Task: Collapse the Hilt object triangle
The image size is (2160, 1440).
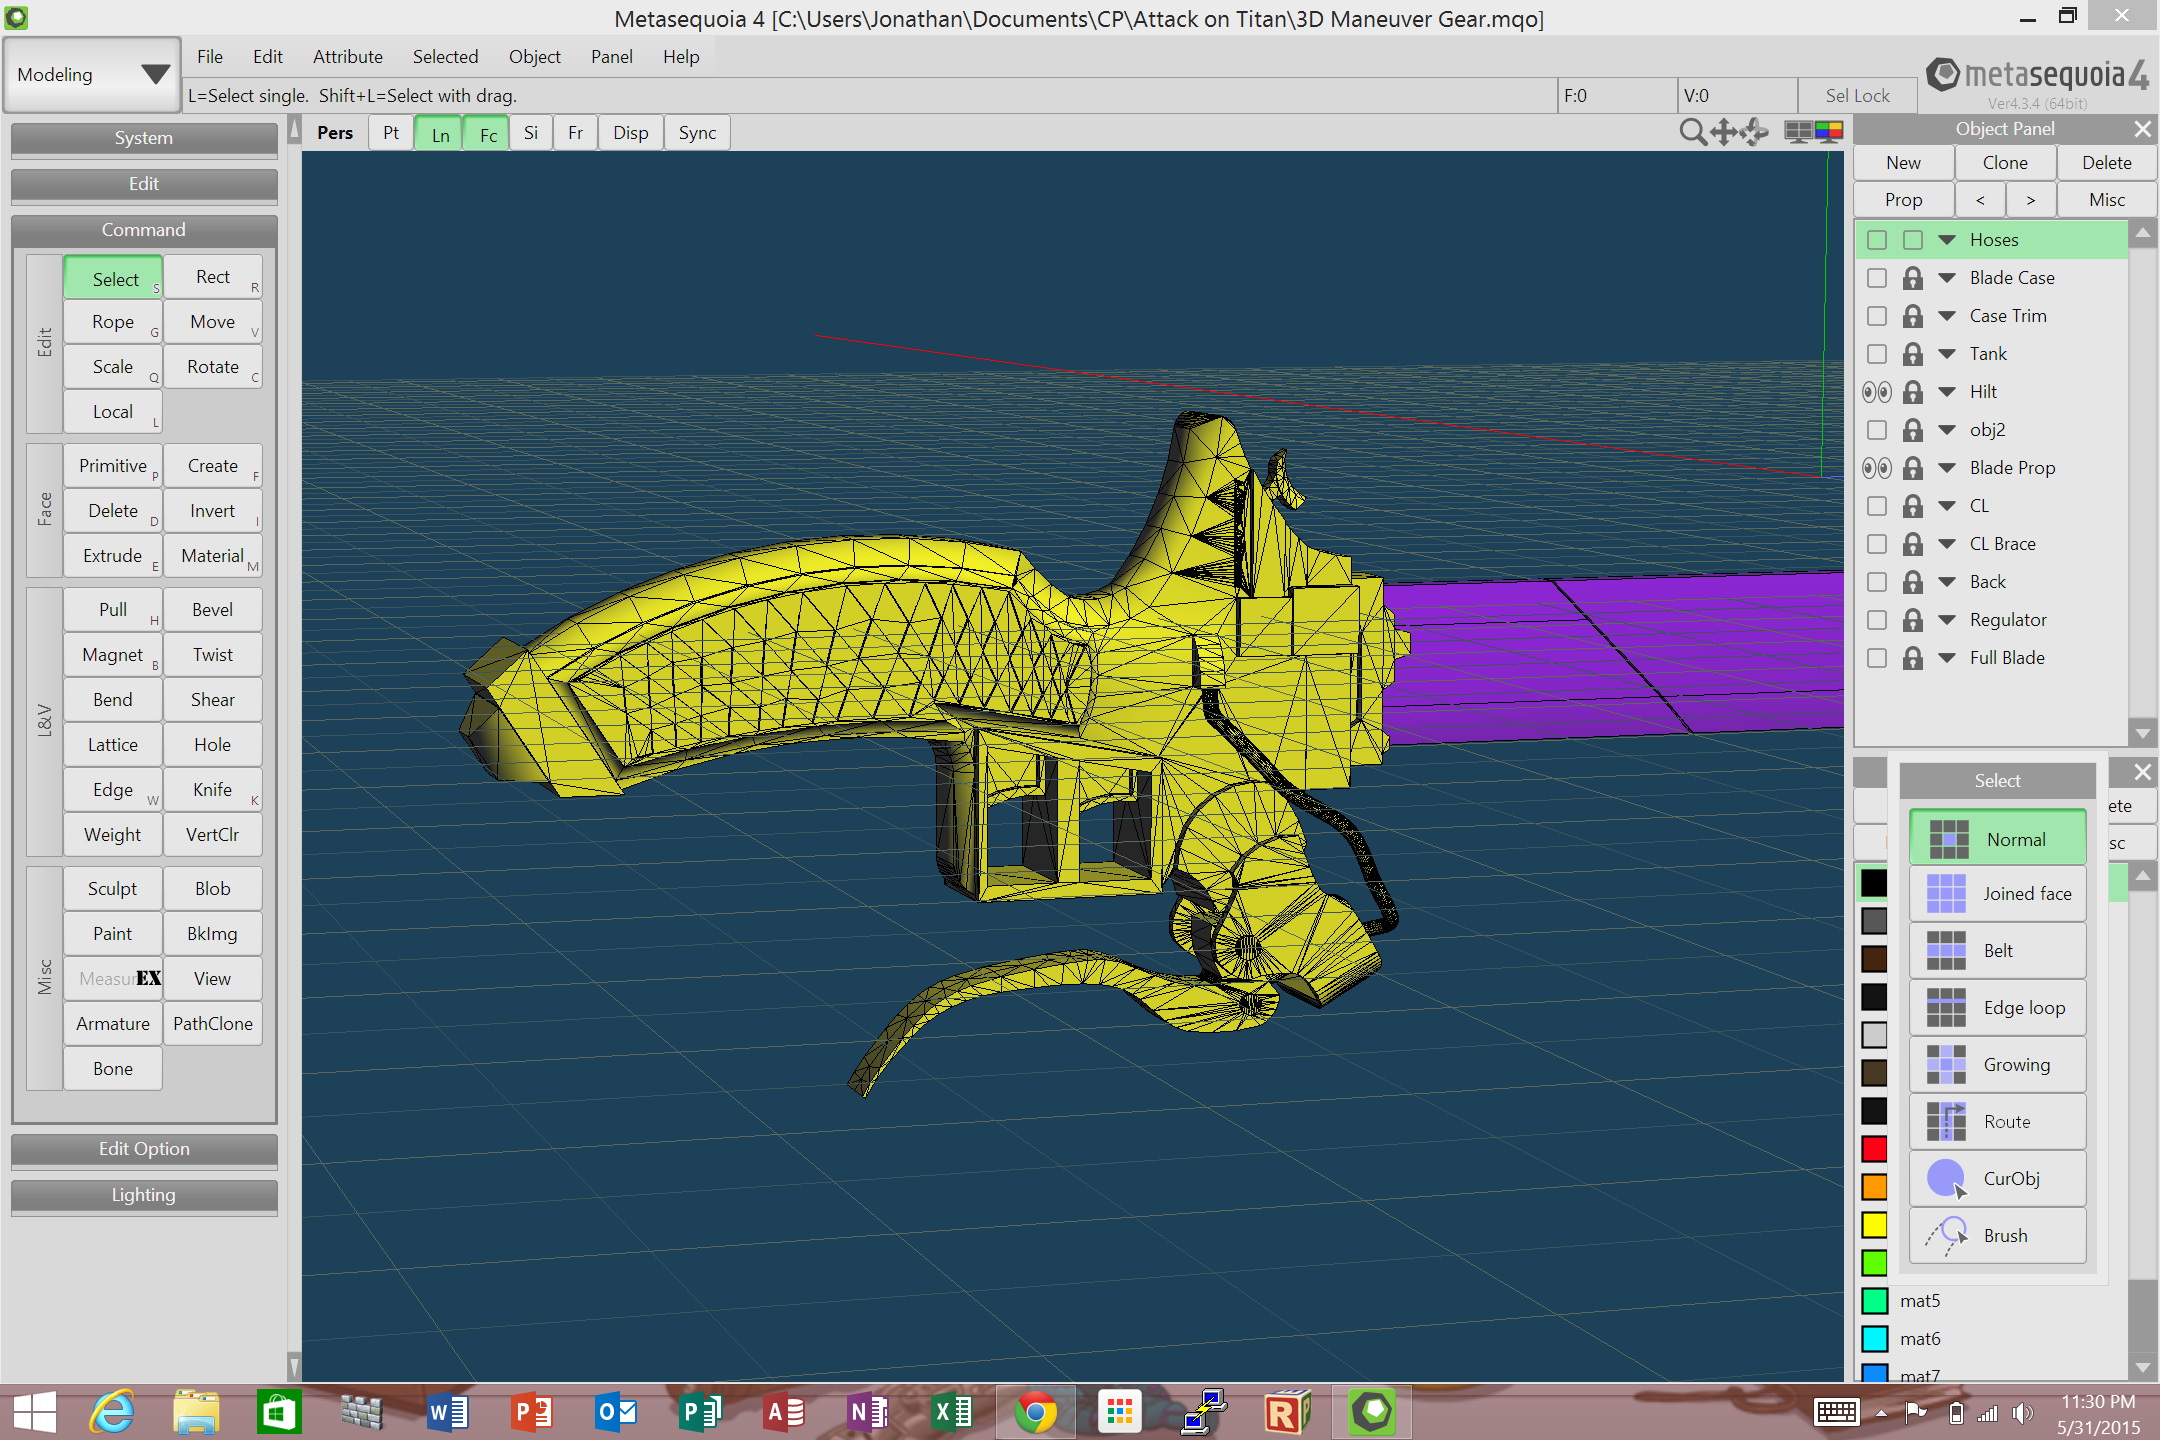Action: point(1947,392)
